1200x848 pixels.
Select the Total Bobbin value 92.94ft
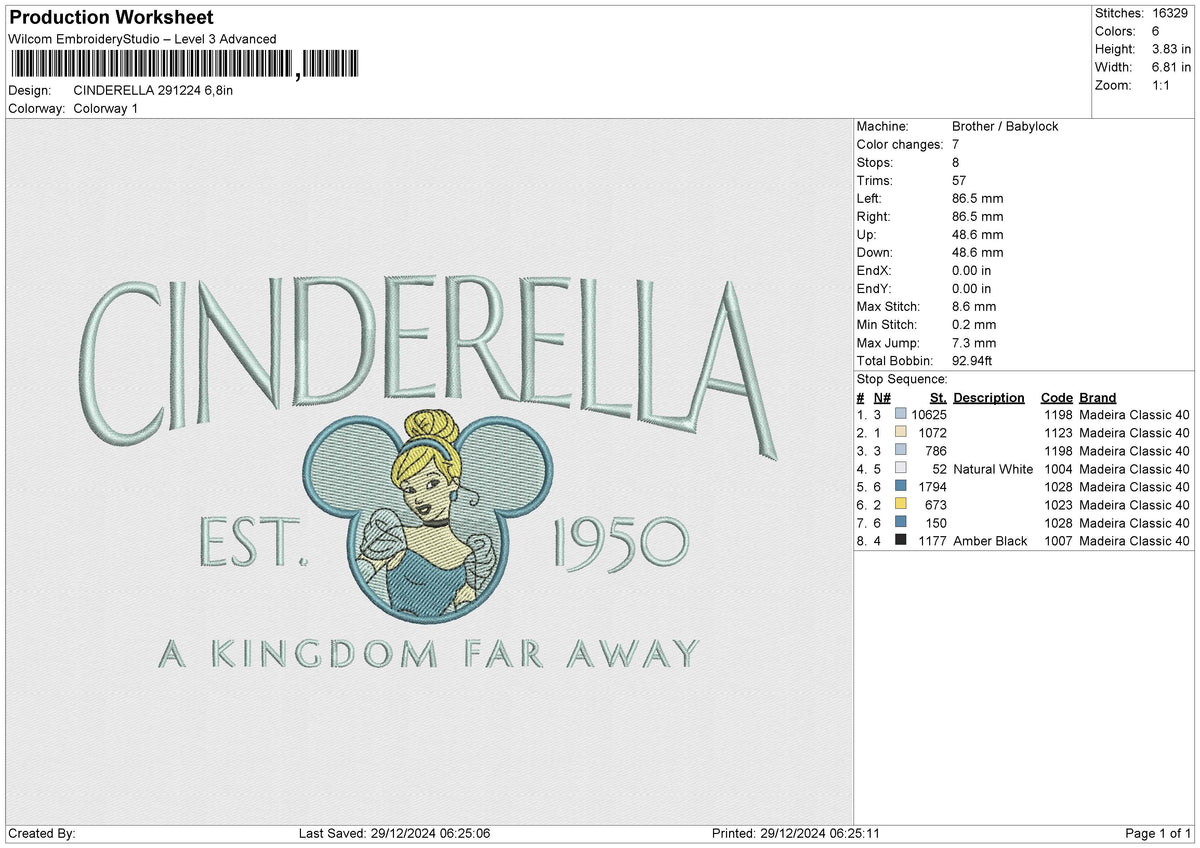pyautogui.click(x=972, y=360)
